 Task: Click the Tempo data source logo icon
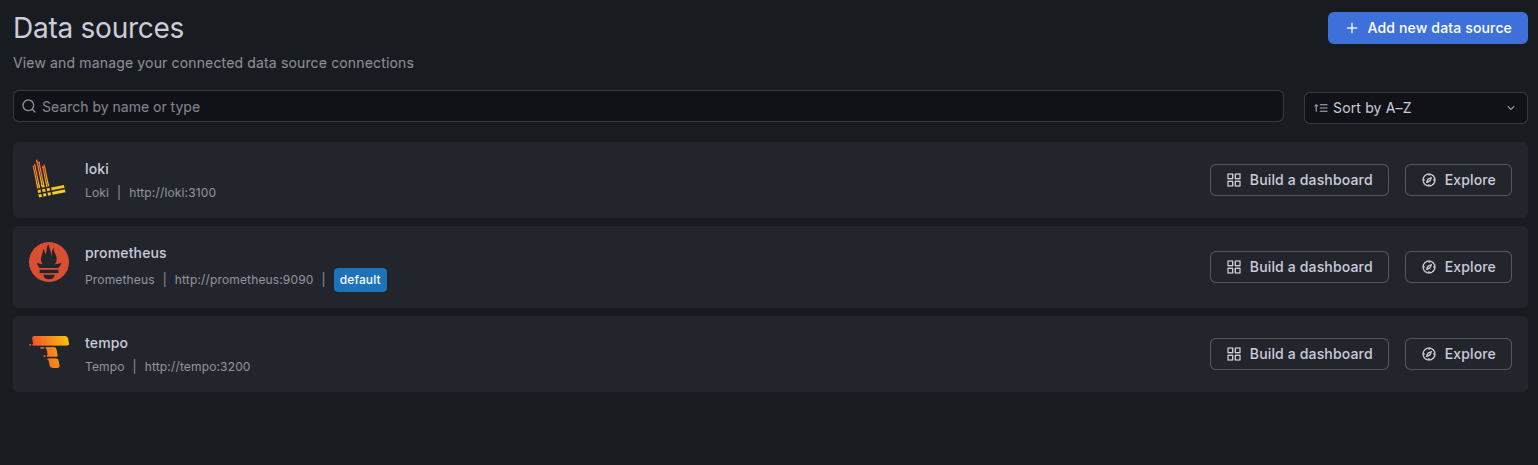(x=48, y=352)
